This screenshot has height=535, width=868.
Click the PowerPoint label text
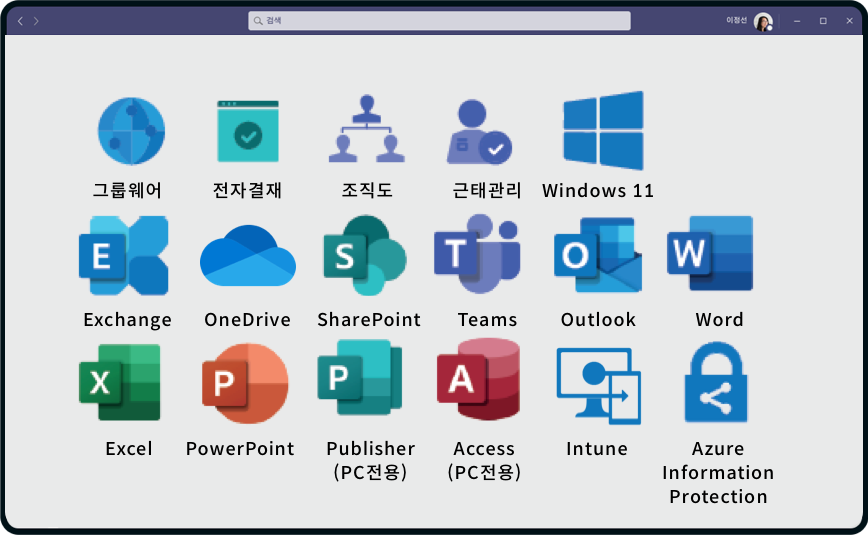[x=240, y=449]
